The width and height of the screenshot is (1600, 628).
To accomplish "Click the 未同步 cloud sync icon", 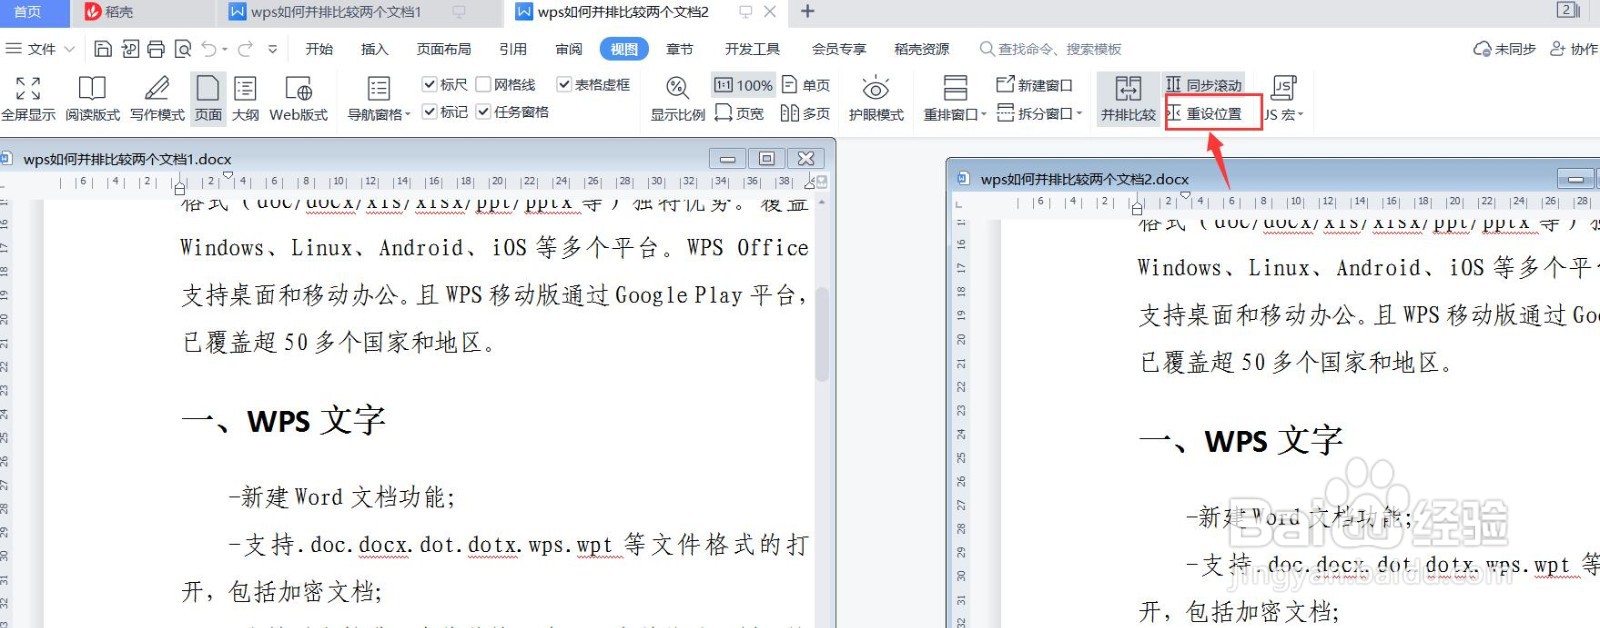I will click(x=1504, y=48).
